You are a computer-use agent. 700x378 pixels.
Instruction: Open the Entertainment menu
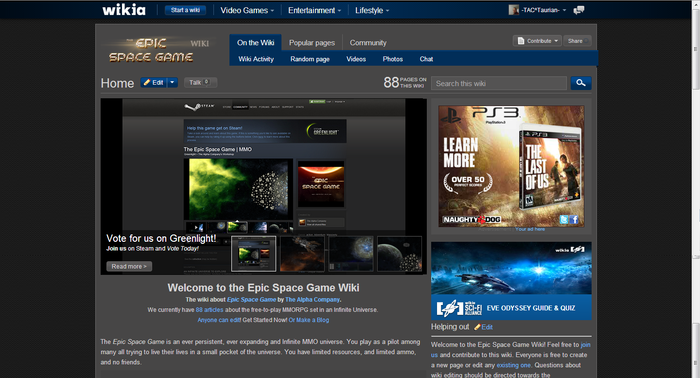[x=314, y=10]
